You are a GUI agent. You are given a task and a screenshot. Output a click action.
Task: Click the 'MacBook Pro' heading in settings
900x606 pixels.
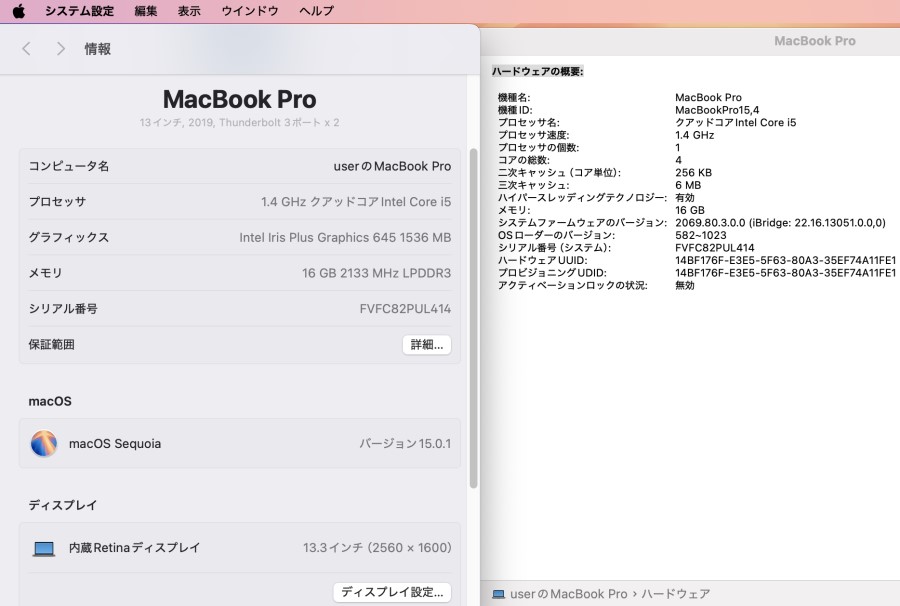(x=239, y=99)
